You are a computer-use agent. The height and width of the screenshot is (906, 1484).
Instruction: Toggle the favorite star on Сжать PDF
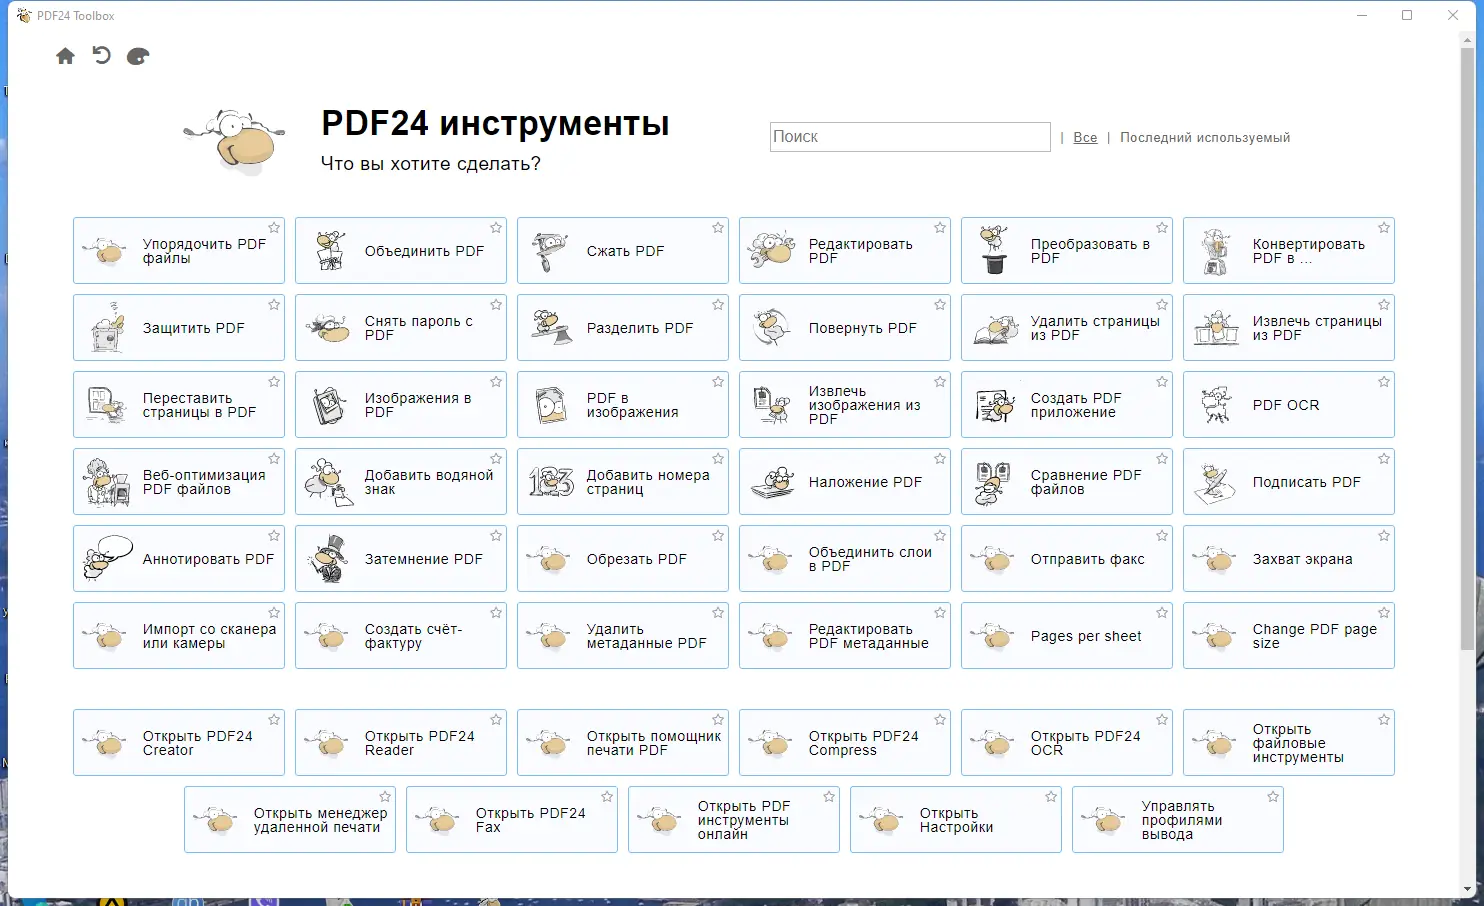click(x=717, y=227)
